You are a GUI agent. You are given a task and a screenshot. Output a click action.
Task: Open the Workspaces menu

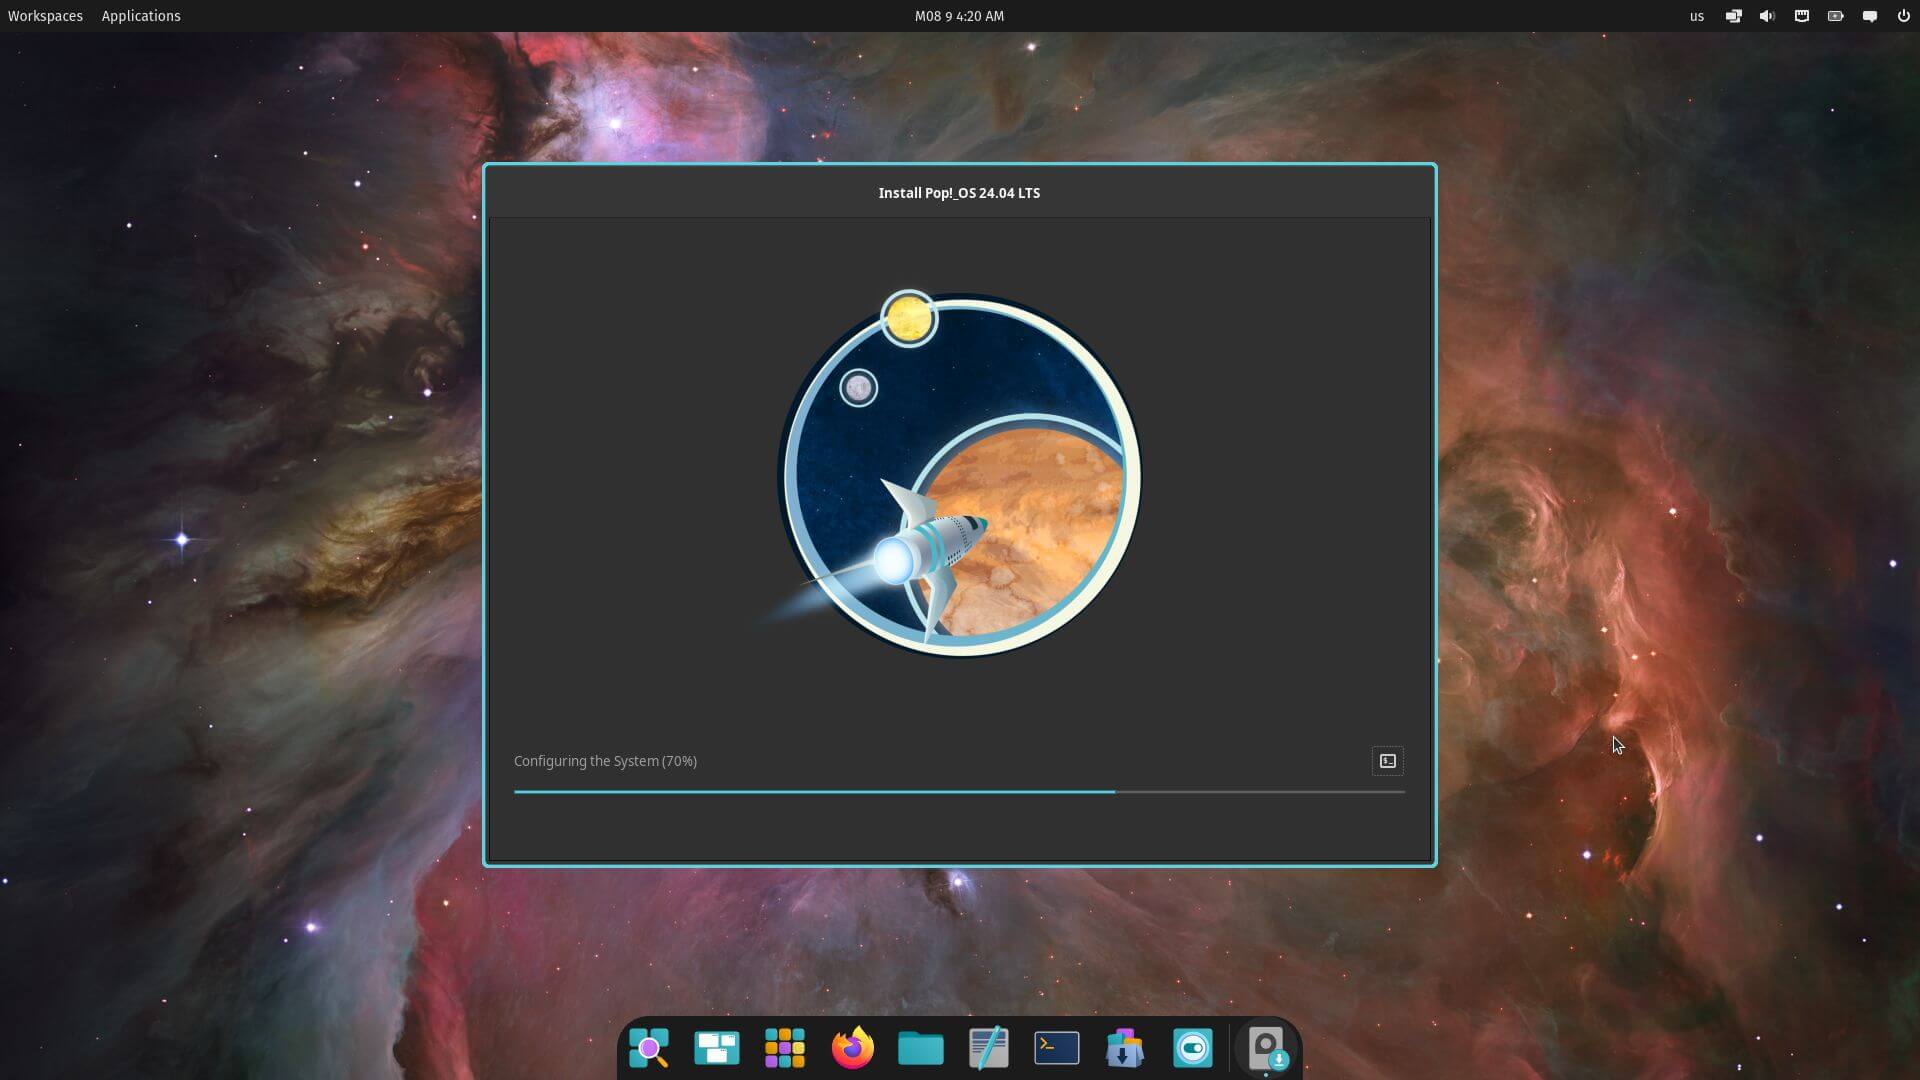tap(45, 15)
